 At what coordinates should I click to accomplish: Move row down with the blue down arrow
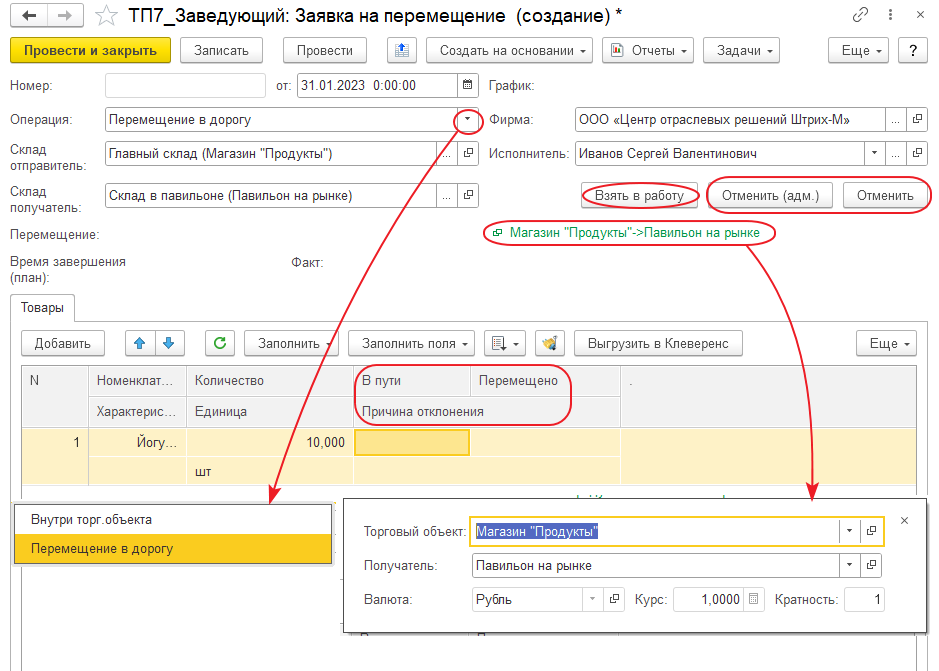pos(168,343)
